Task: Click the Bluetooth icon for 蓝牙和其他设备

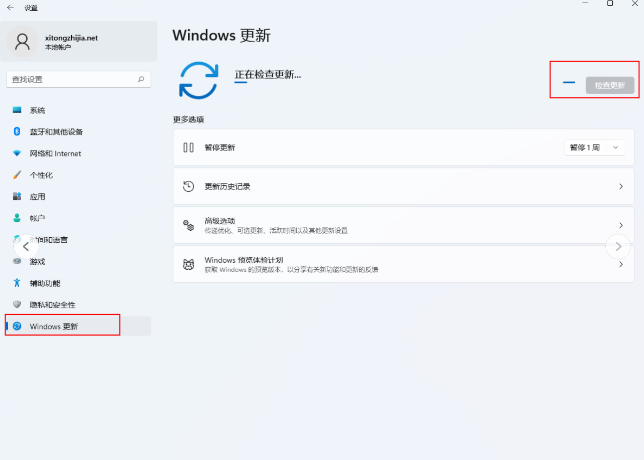Action: tap(17, 132)
